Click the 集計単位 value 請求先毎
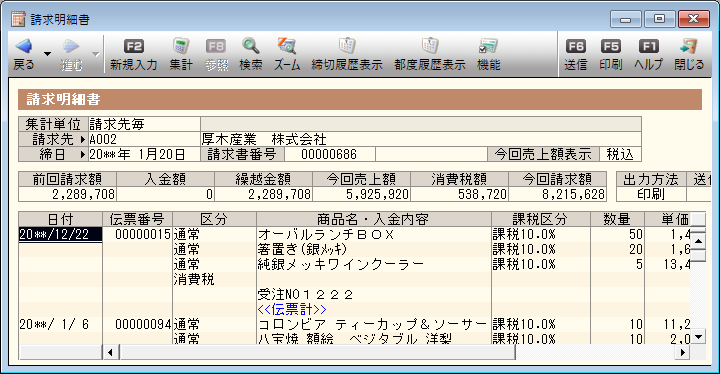 144,124
